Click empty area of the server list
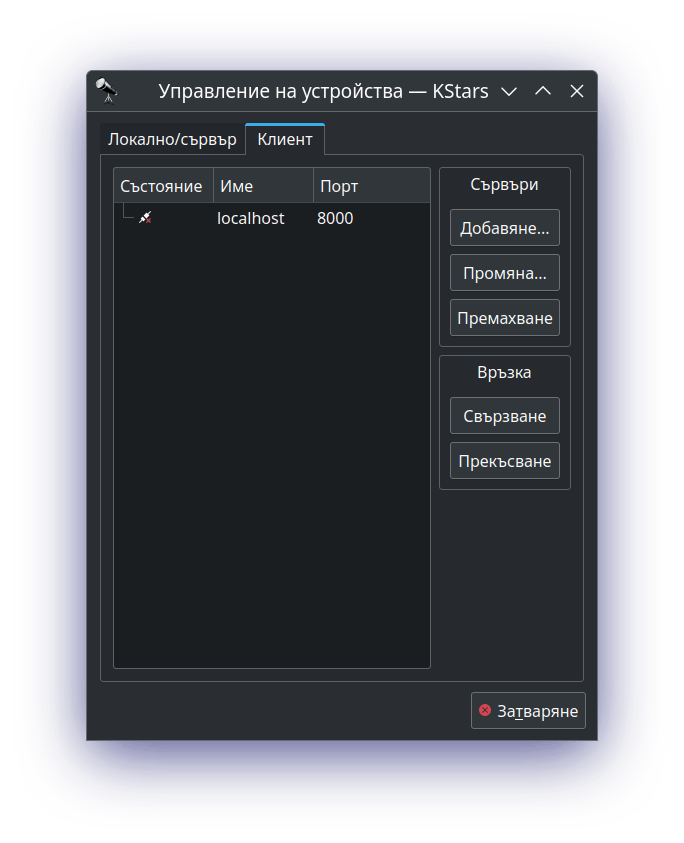684x843 pixels. click(x=271, y=450)
